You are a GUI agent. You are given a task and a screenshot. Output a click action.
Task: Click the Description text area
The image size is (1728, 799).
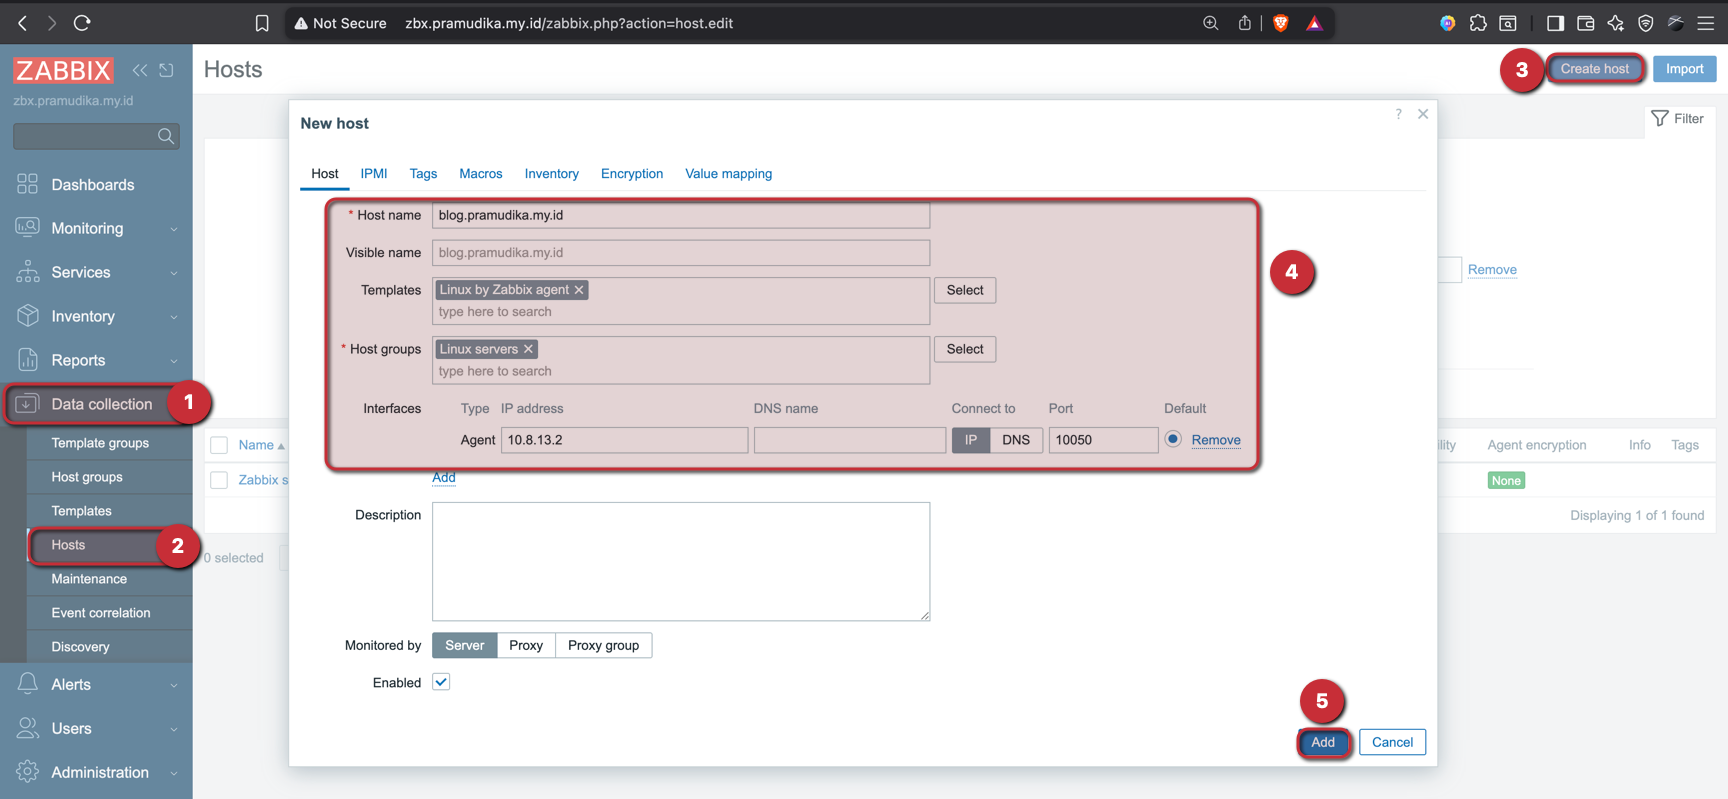pos(681,561)
